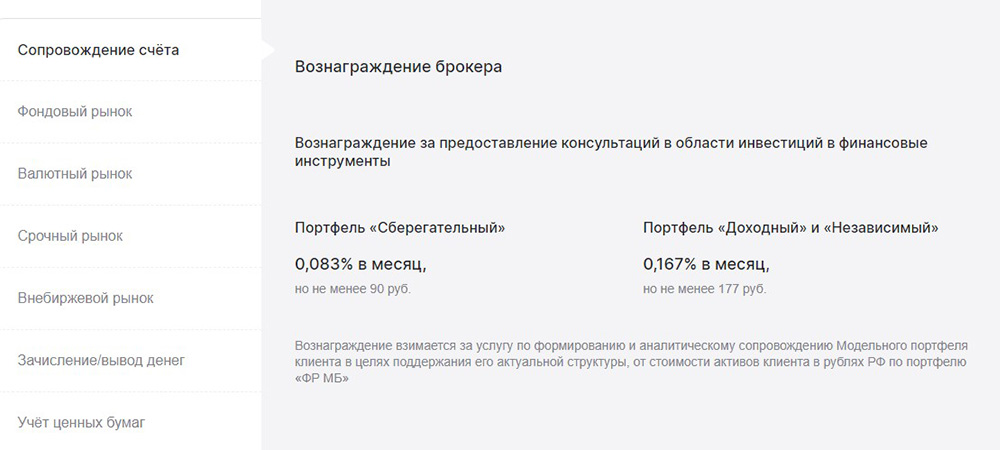Click the 0,167% в месяц rate
The width and height of the screenshot is (1000, 450).
(x=707, y=265)
